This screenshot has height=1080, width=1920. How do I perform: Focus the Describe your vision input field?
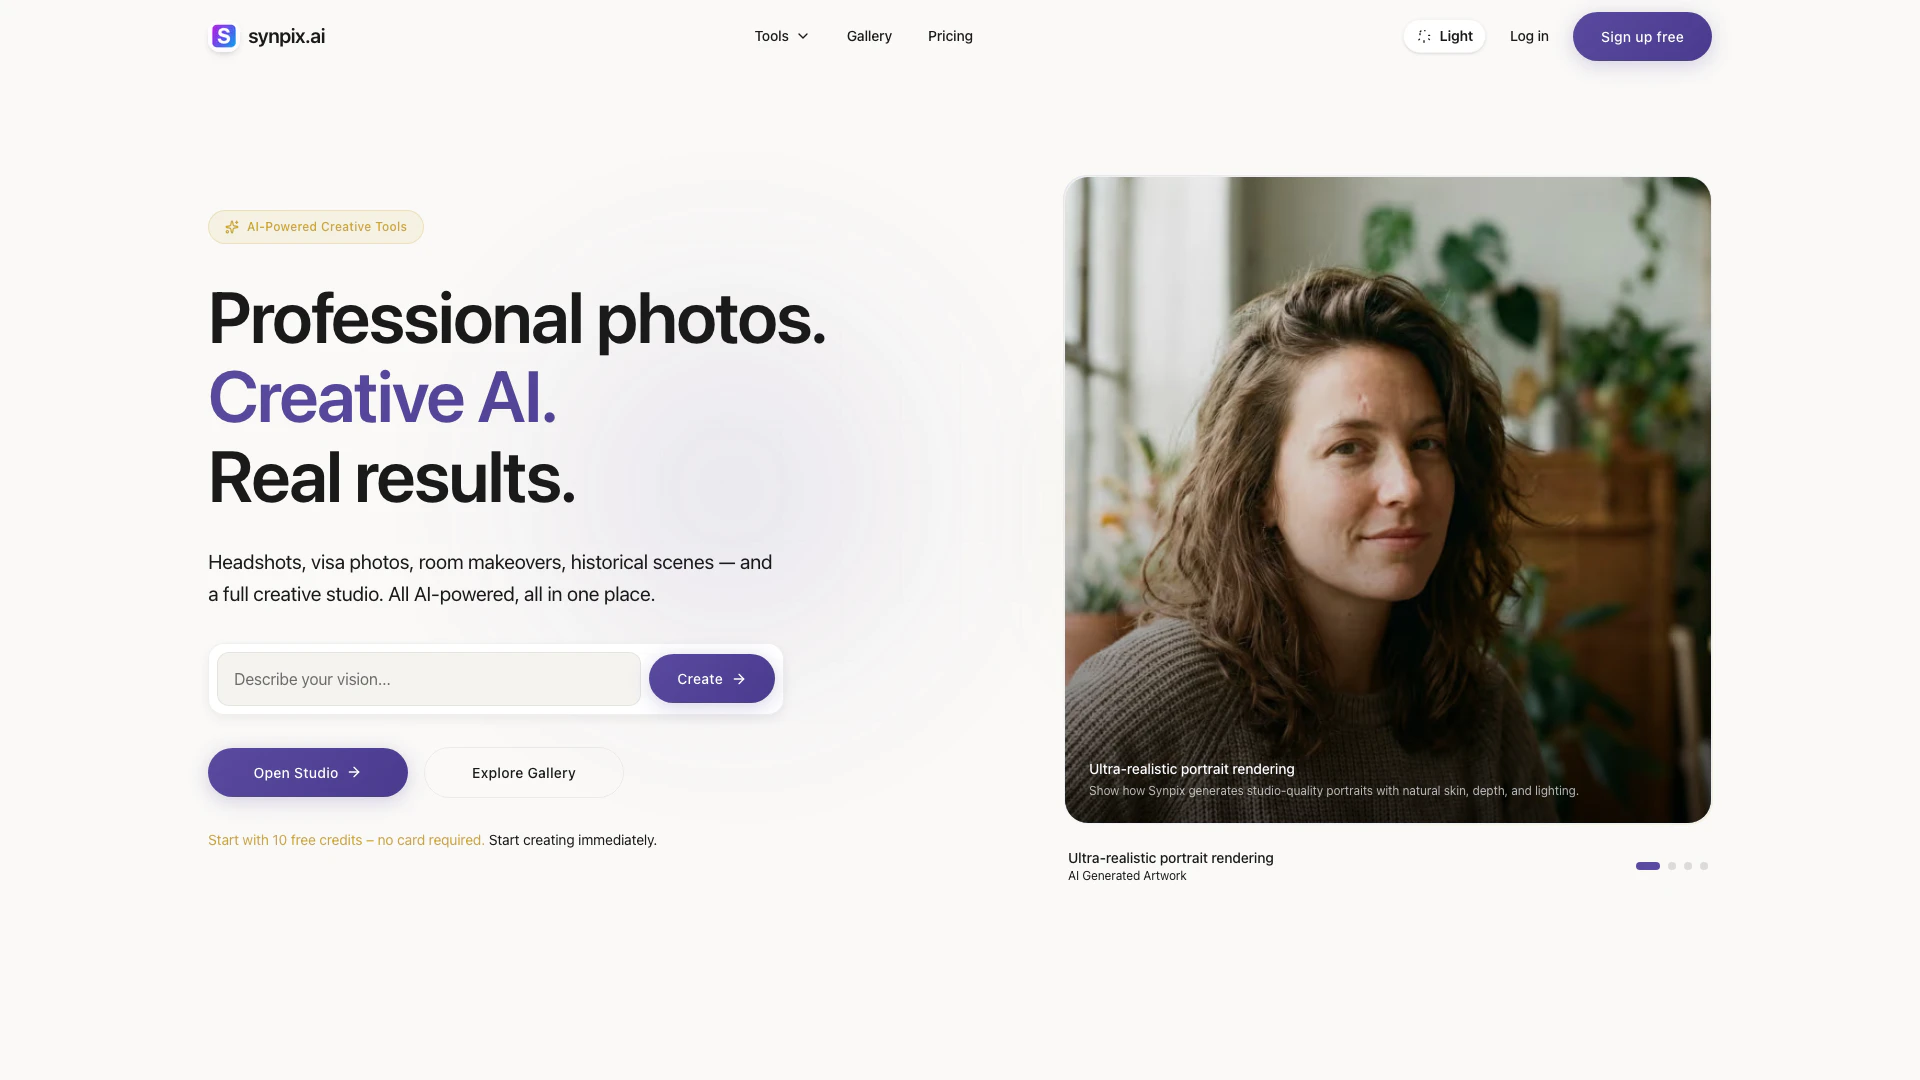coord(429,679)
